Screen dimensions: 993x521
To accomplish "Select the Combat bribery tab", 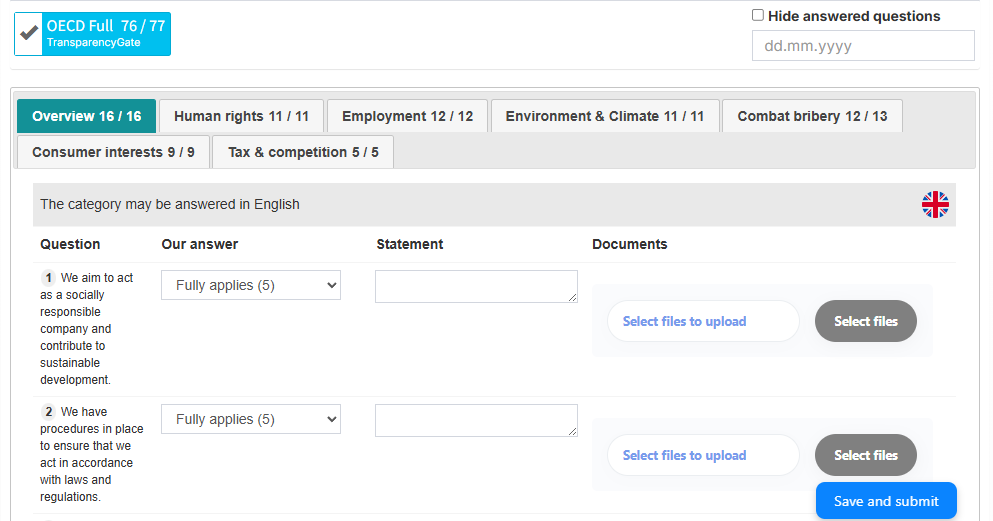I will point(812,116).
